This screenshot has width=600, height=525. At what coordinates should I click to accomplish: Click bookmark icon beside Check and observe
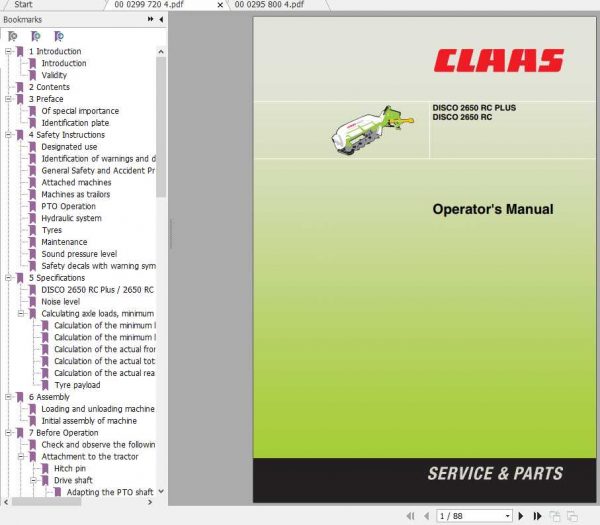point(33,445)
